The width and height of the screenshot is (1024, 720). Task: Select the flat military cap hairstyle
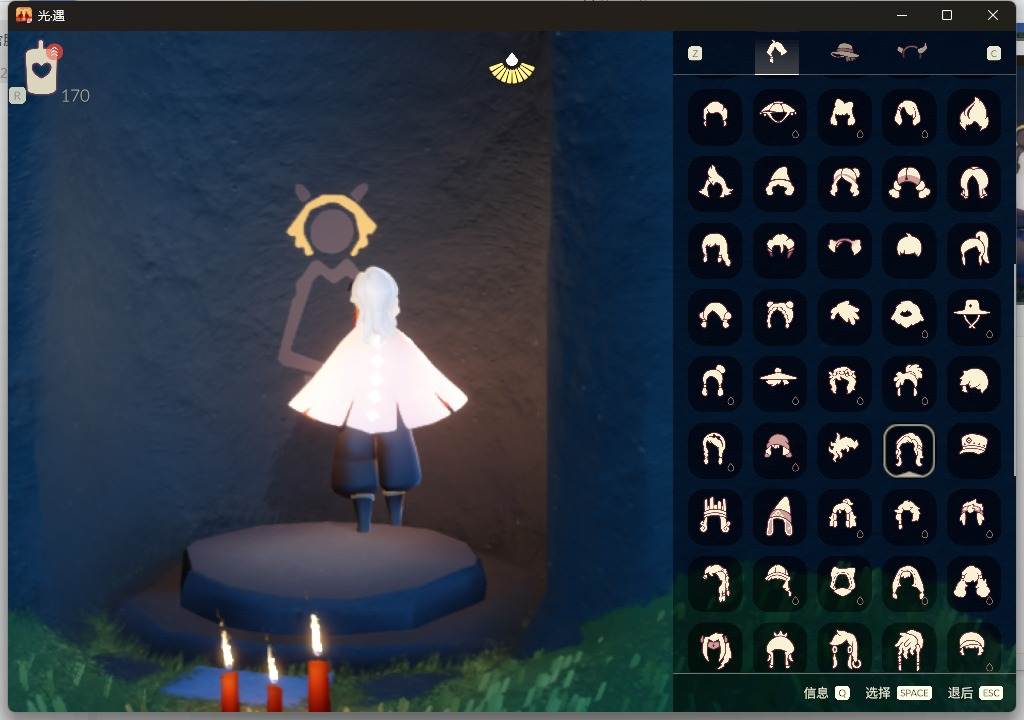click(973, 449)
